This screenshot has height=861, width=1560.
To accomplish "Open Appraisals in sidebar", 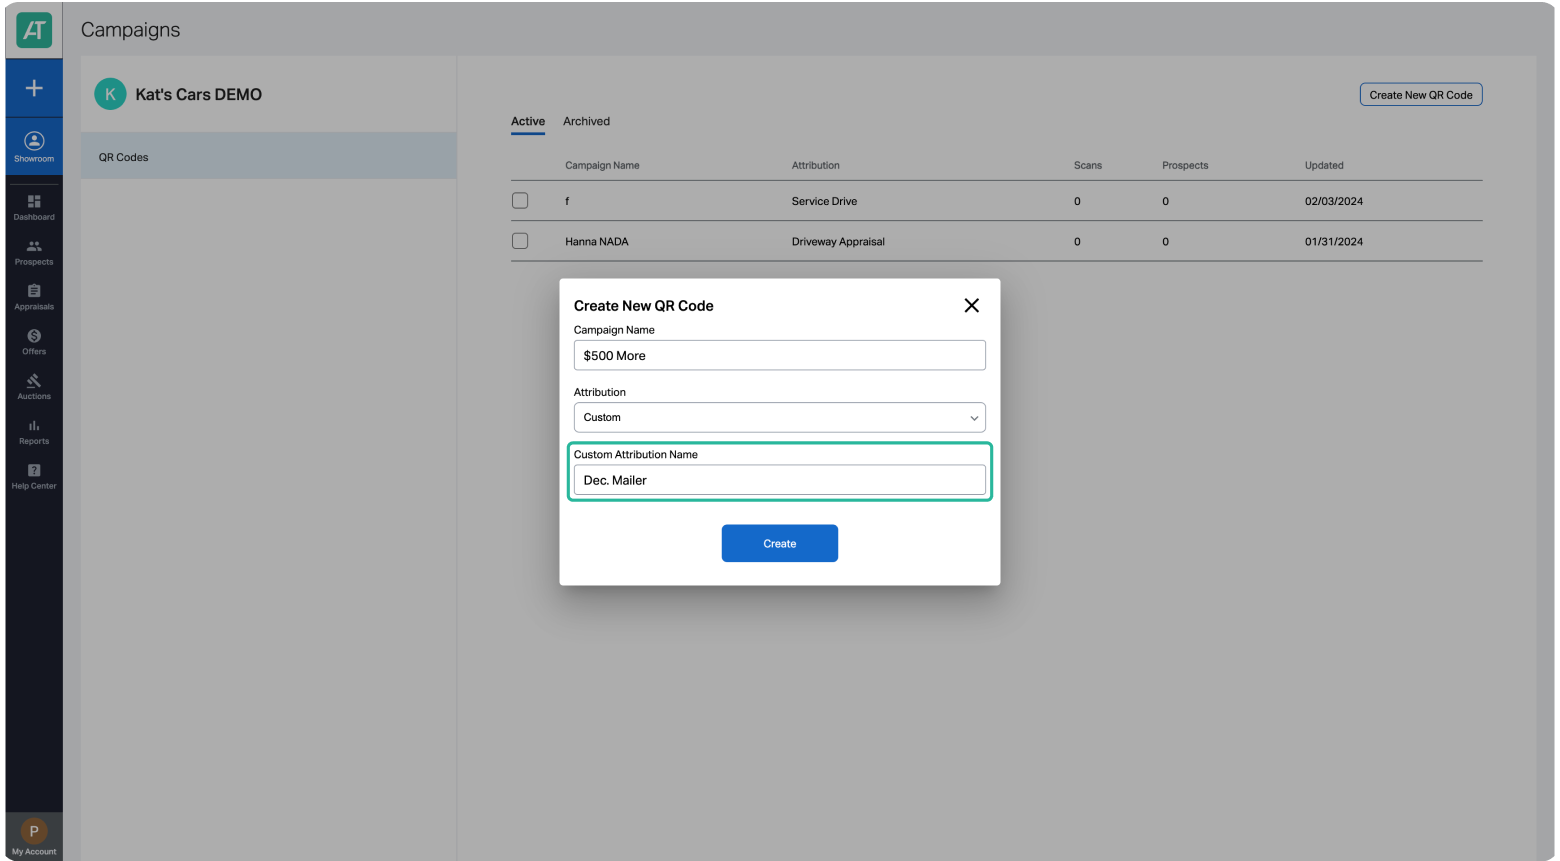I will [34, 297].
